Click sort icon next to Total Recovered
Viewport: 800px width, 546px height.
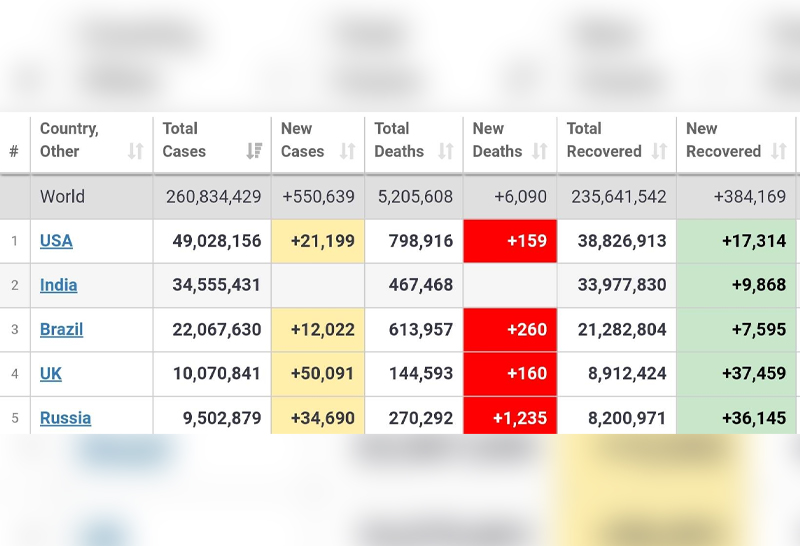[659, 151]
